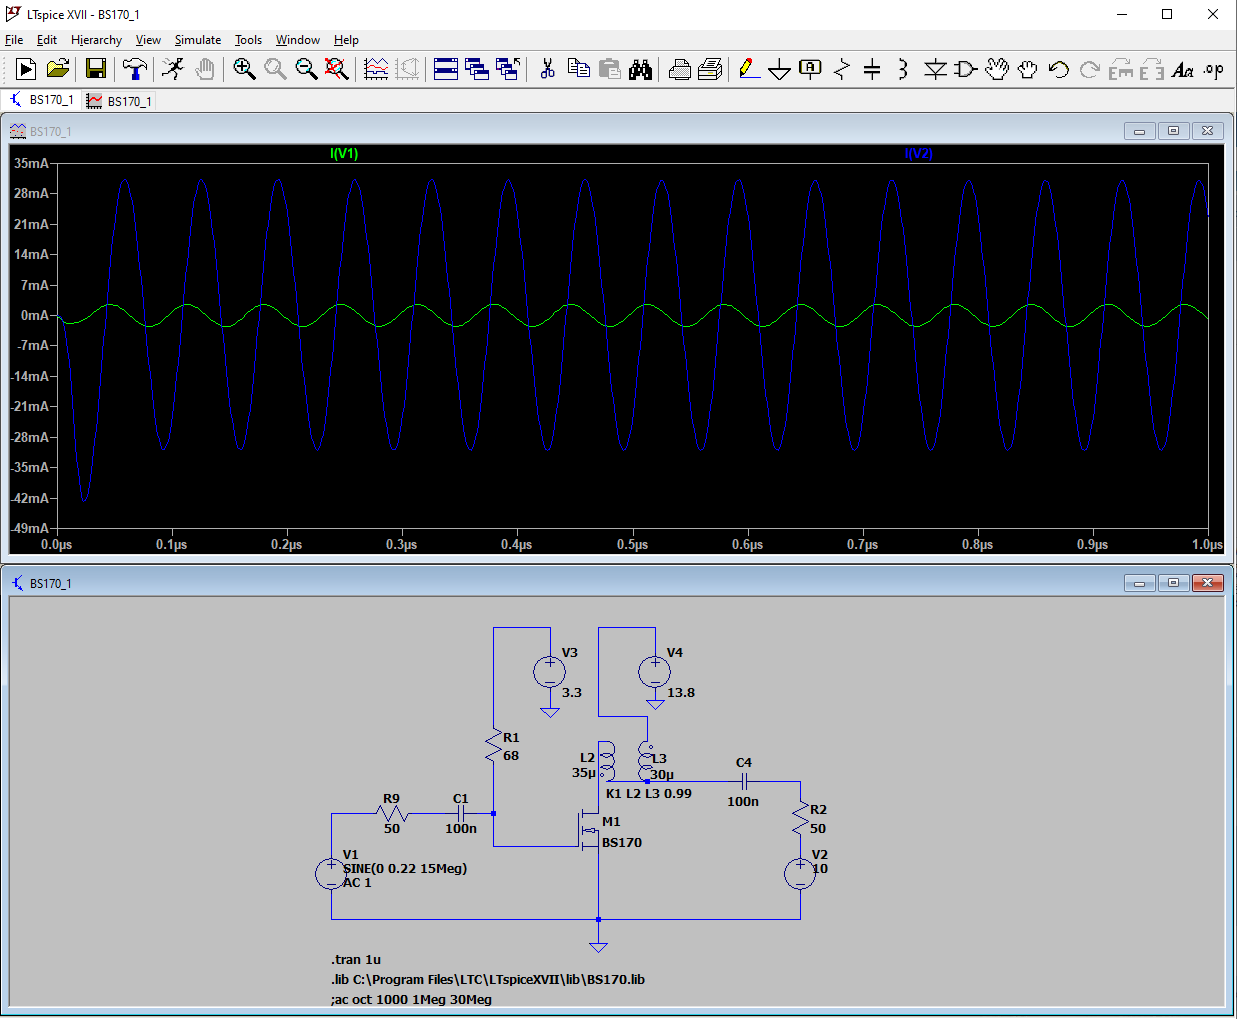The image size is (1237, 1019).
Task: Open the Component gate symbol tool
Action: click(x=966, y=69)
